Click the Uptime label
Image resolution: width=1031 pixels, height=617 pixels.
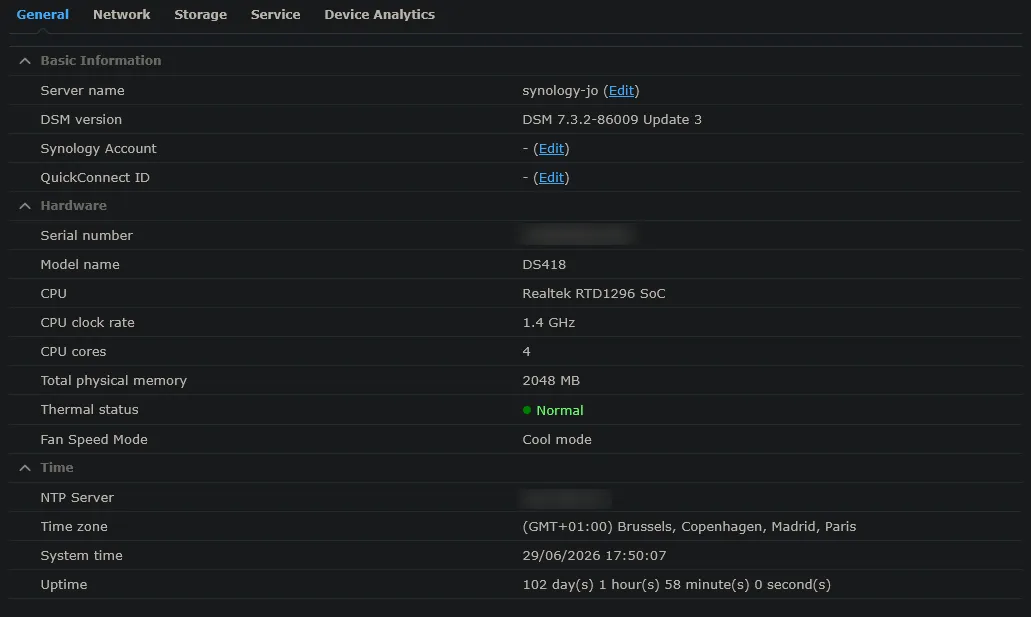[x=64, y=584]
